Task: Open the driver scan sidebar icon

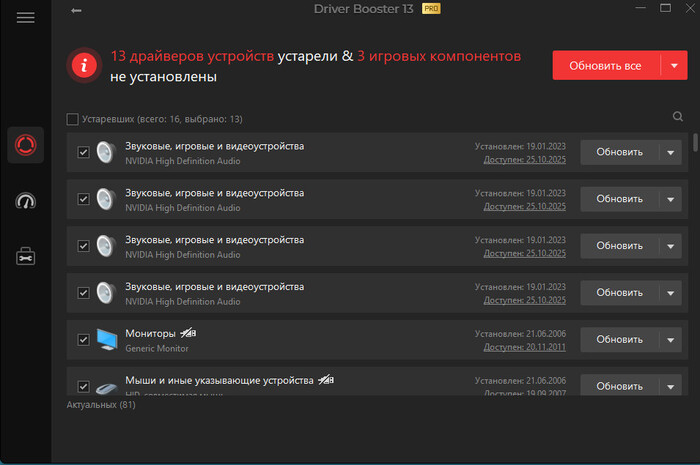Action: point(25,146)
